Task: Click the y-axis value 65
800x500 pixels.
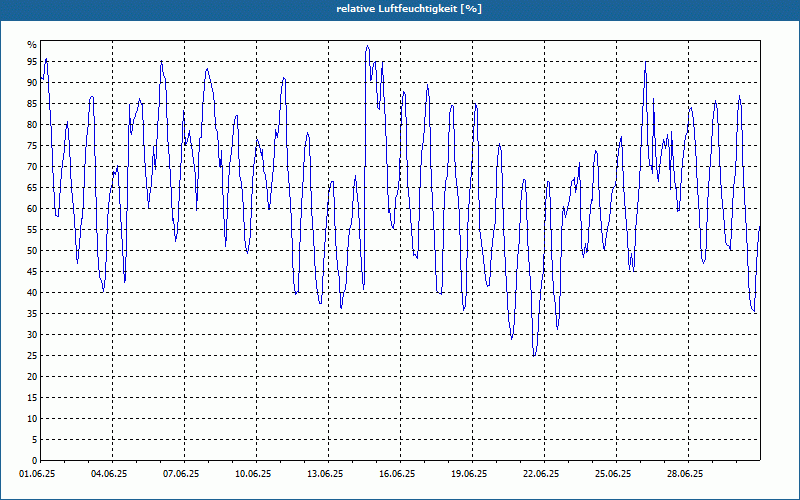Action: (32, 188)
